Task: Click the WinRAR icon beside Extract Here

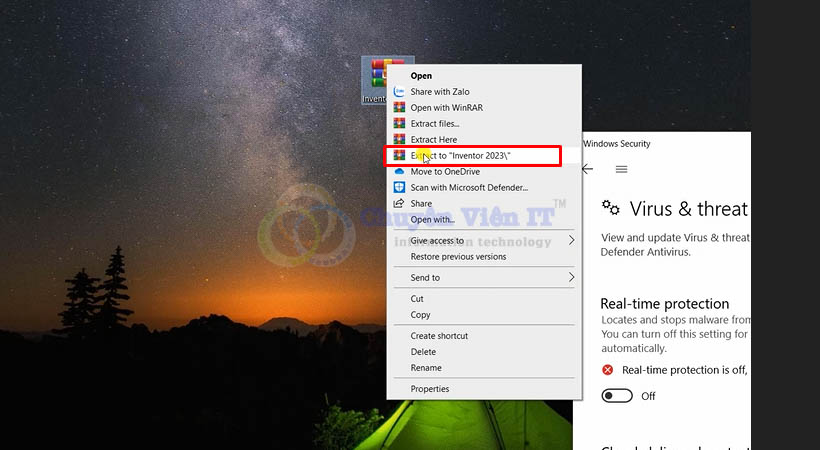Action: 399,140
